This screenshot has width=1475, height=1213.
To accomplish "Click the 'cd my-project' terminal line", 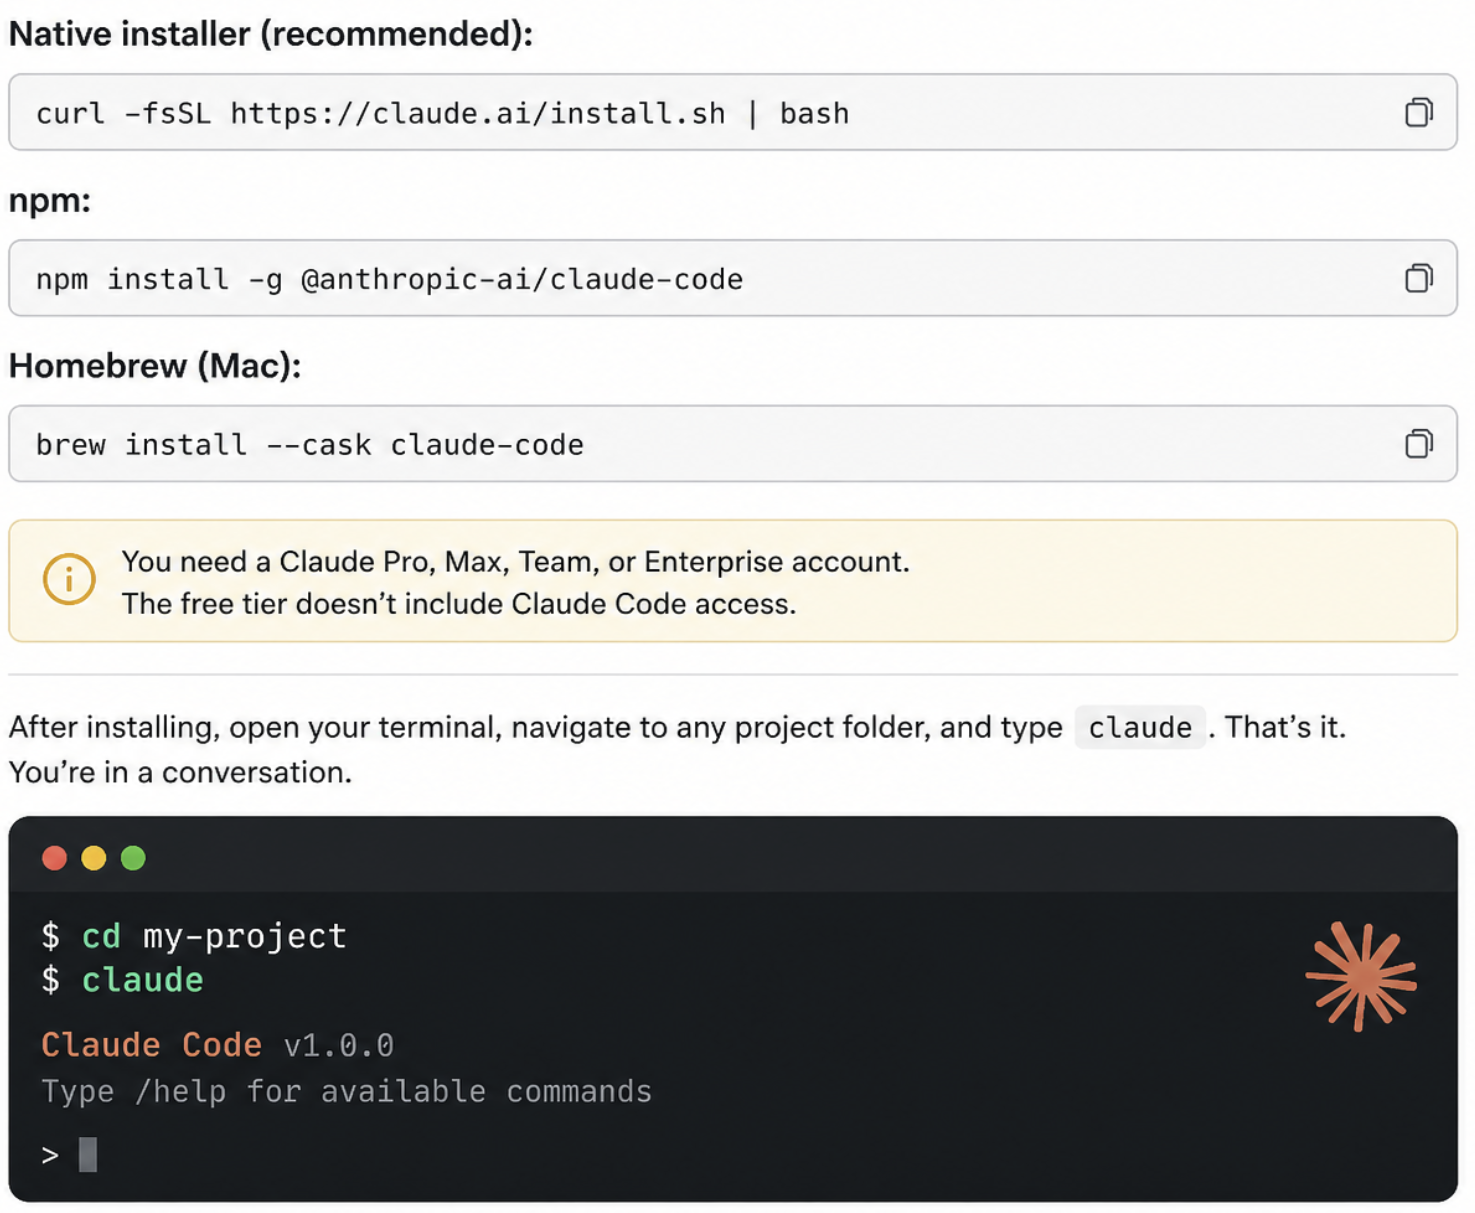I will pos(194,936).
